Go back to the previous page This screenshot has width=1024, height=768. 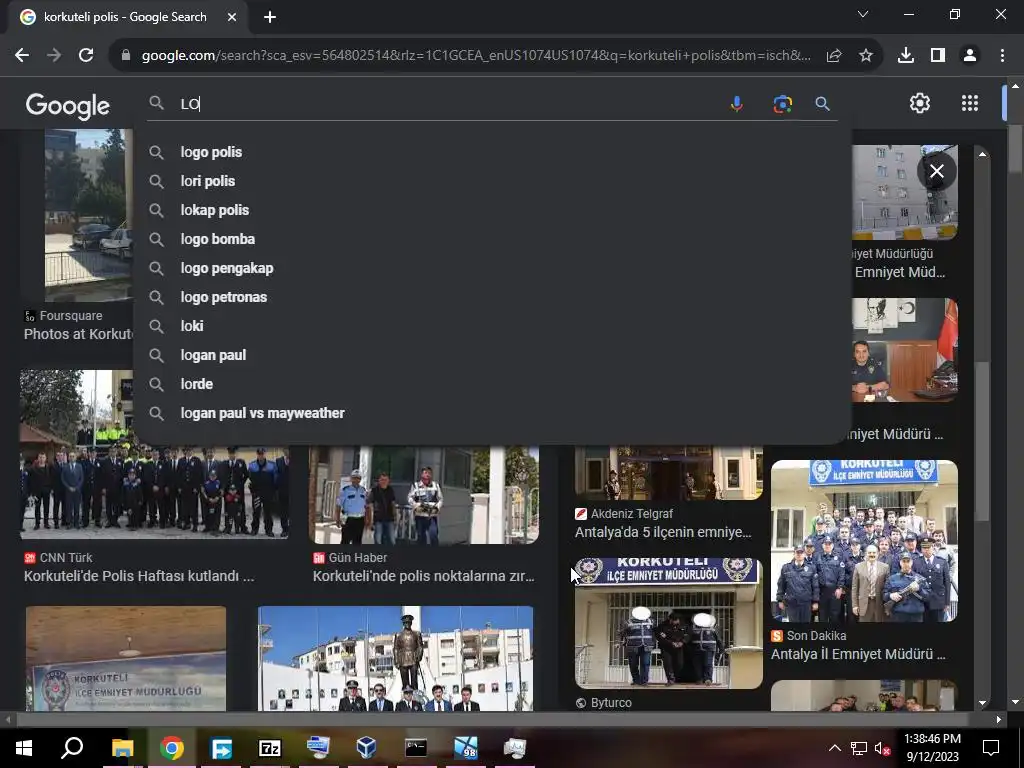tap(22, 56)
